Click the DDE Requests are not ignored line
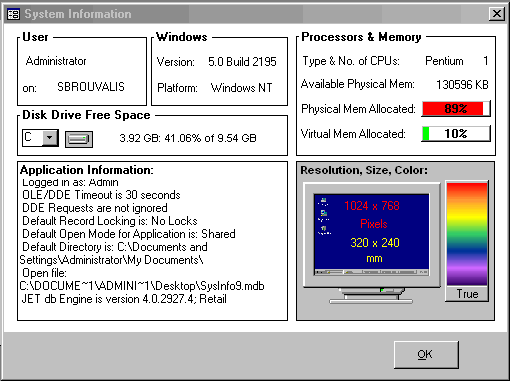Image resolution: width=510 pixels, height=381 pixels. (x=95, y=208)
